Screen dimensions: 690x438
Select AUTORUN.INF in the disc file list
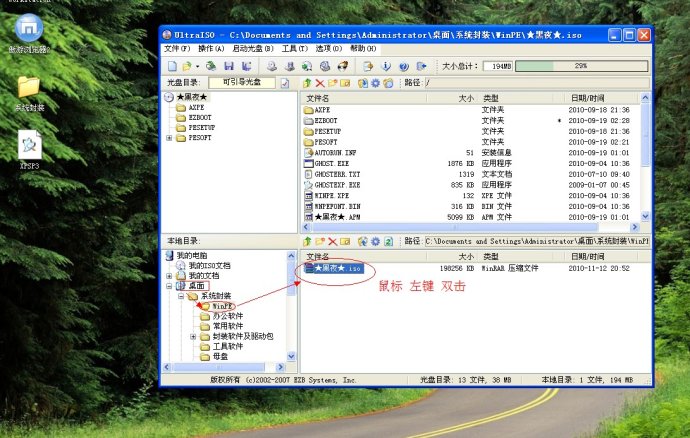pyautogui.click(x=335, y=153)
